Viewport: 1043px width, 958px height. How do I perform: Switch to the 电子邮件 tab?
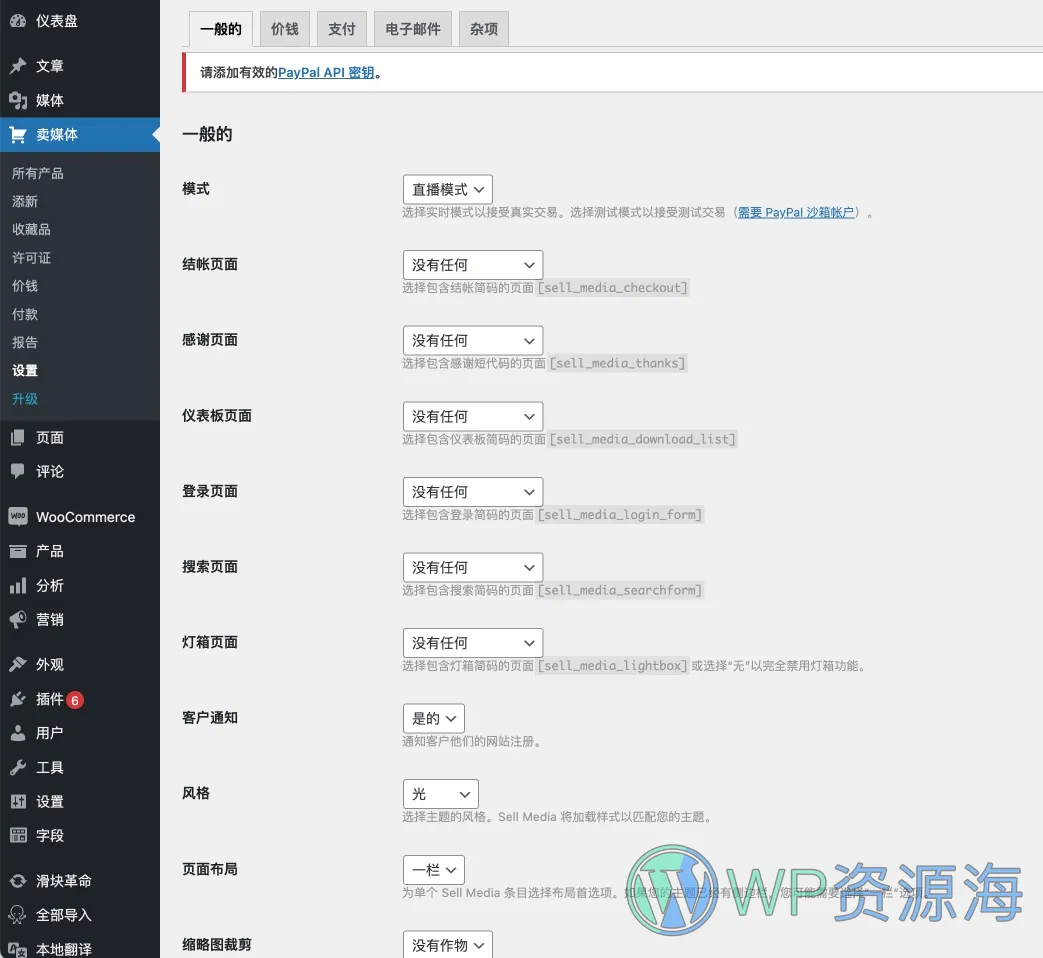pyautogui.click(x=413, y=29)
